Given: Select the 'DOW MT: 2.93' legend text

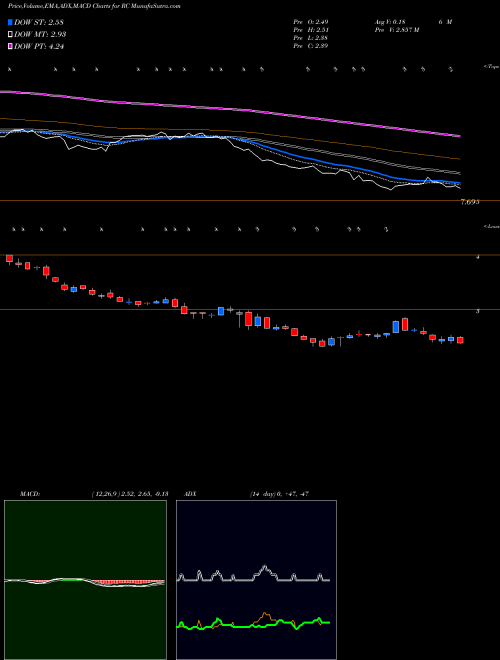Looking at the screenshot, I should point(40,35).
